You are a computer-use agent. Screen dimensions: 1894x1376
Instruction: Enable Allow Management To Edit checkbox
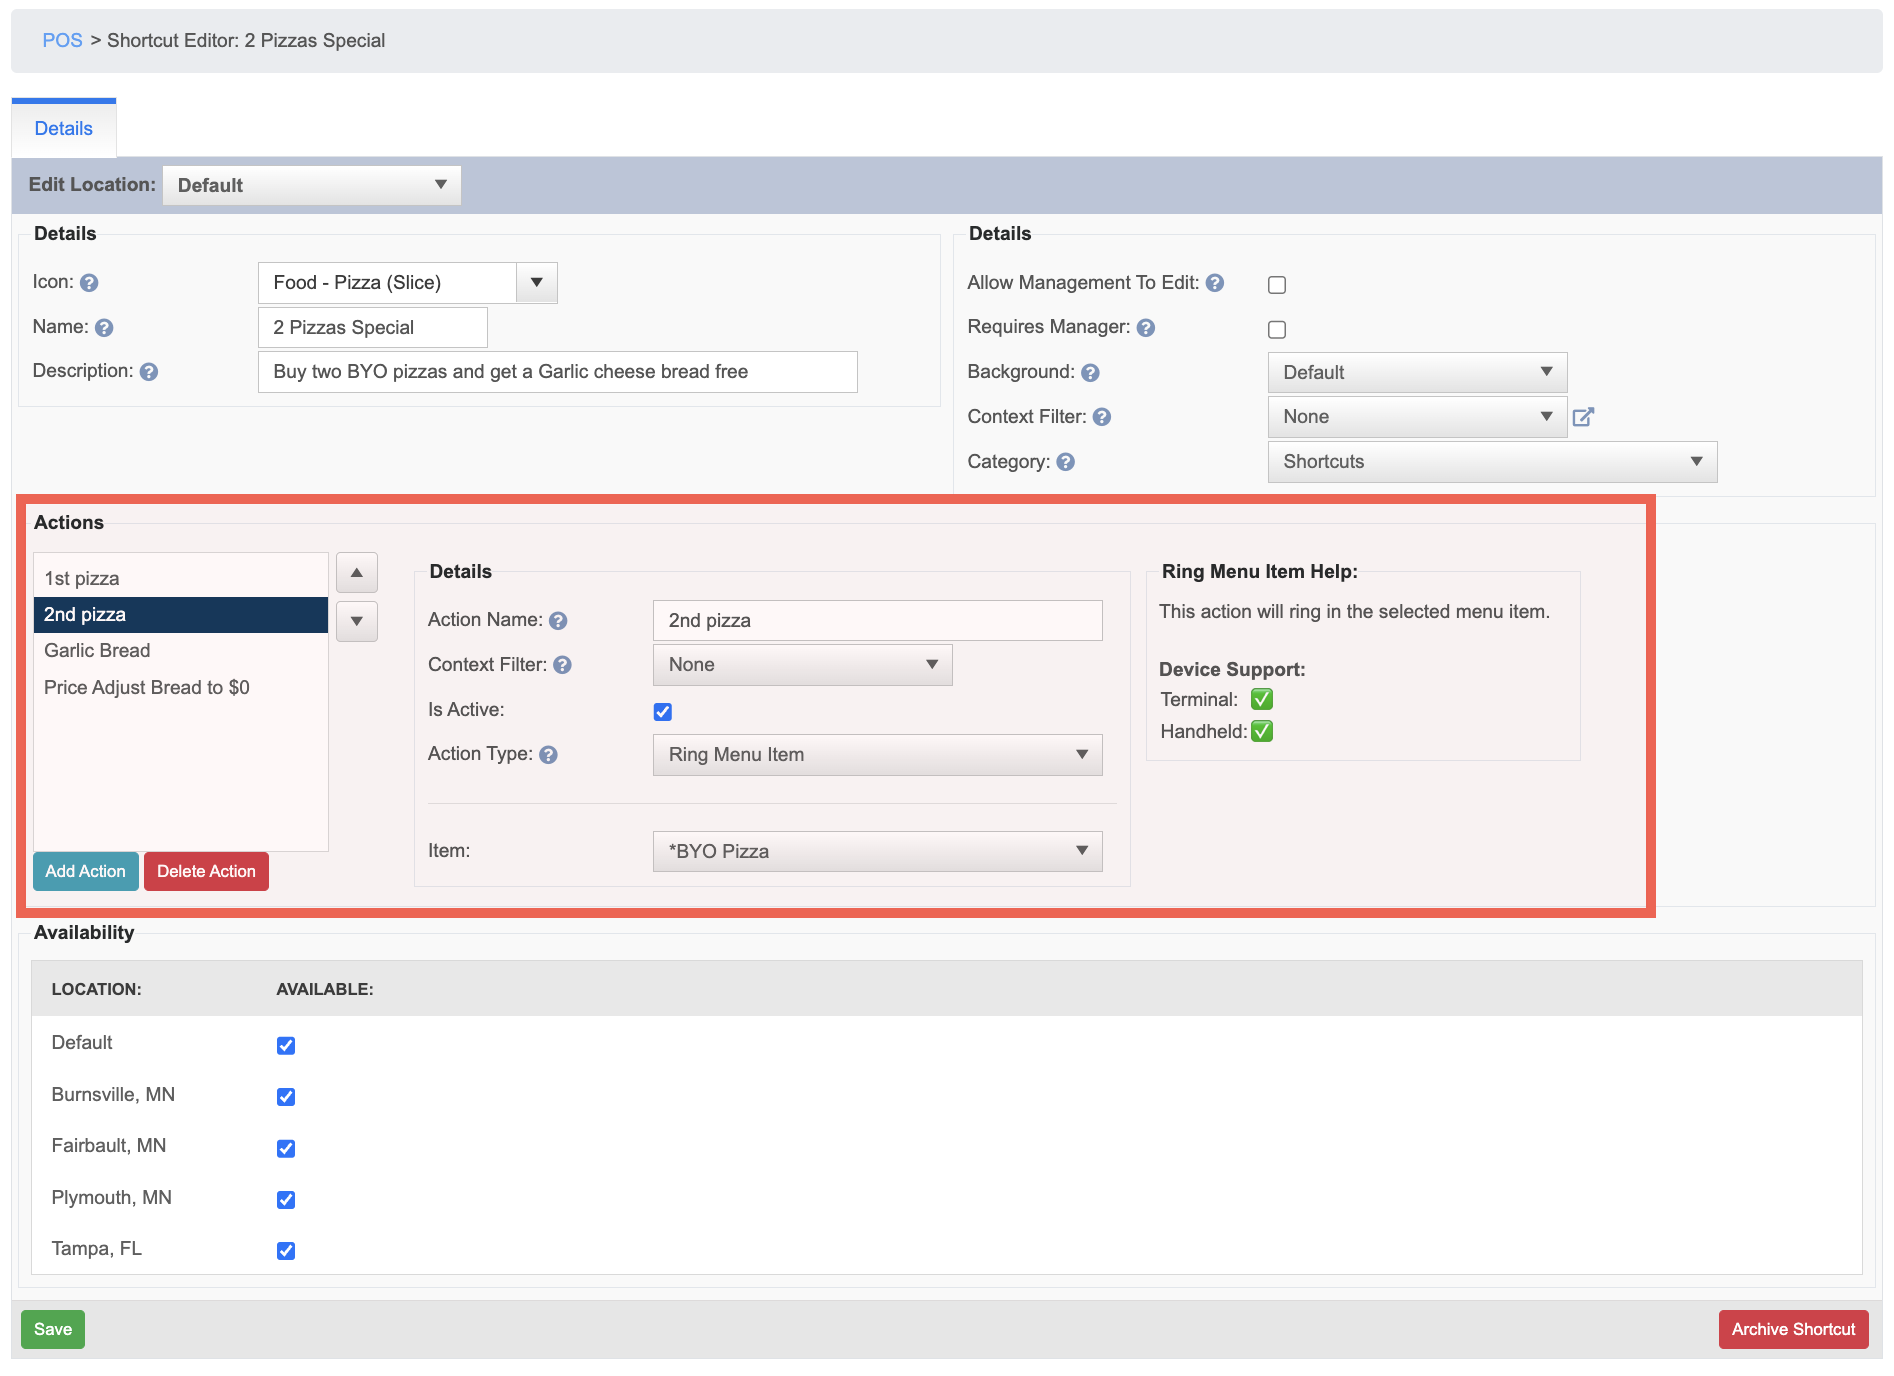[x=1277, y=285]
